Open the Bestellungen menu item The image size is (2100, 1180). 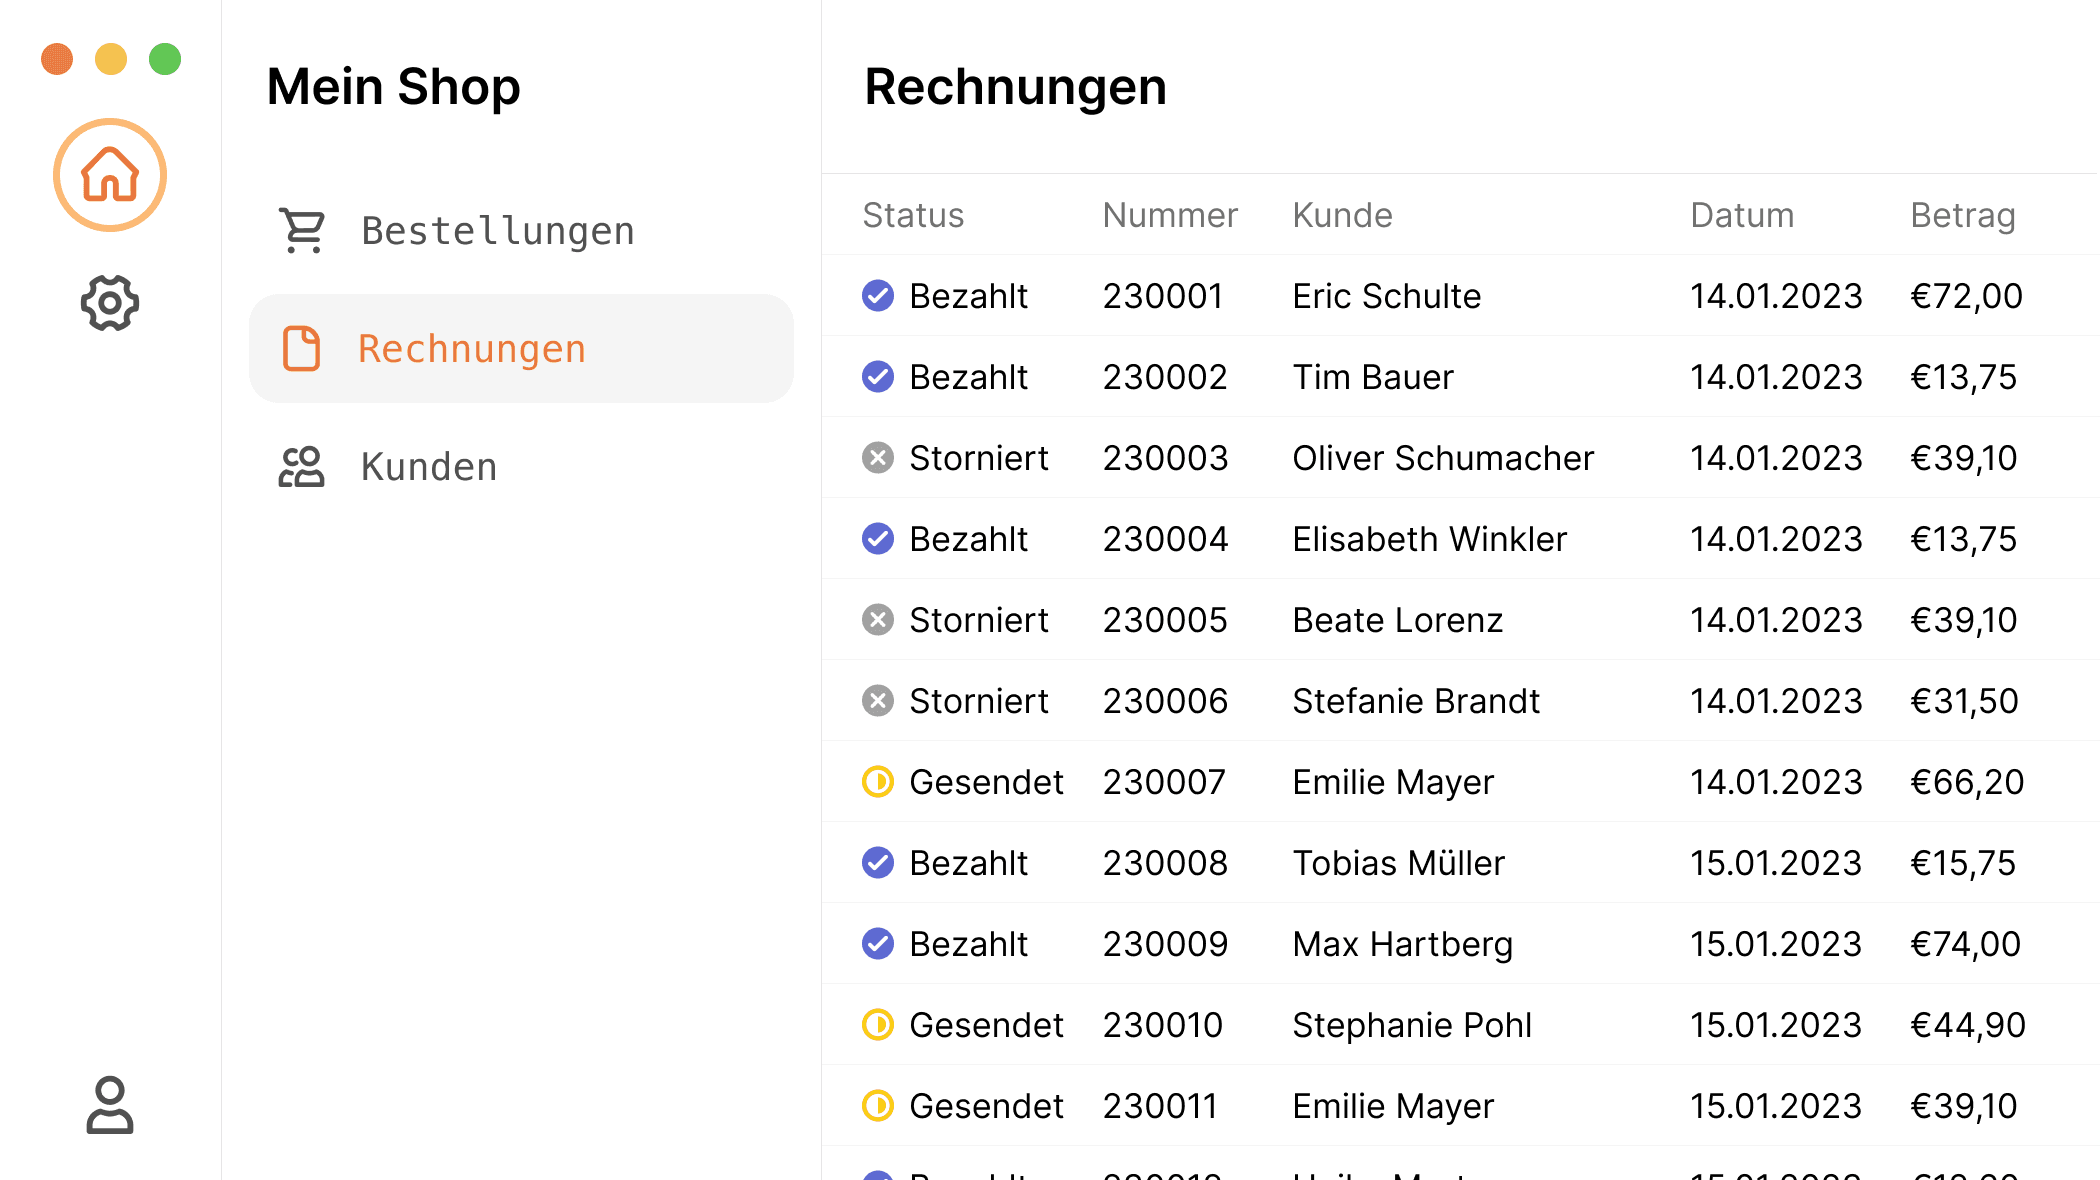497,231
